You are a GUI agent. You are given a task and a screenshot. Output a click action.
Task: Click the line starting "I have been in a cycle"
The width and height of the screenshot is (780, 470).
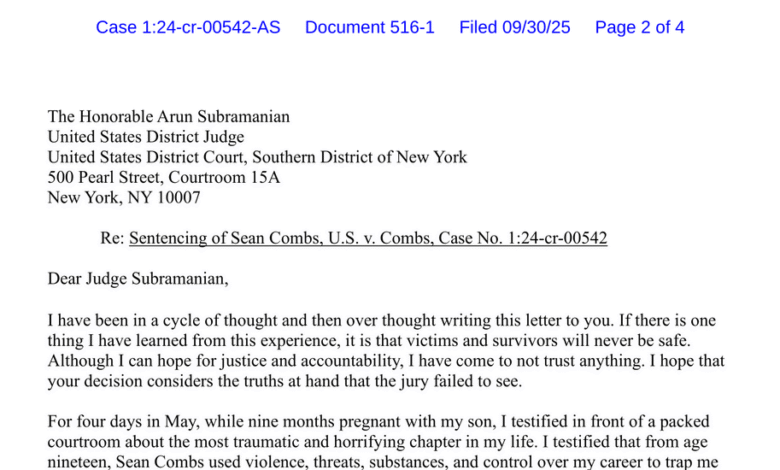[382, 321]
